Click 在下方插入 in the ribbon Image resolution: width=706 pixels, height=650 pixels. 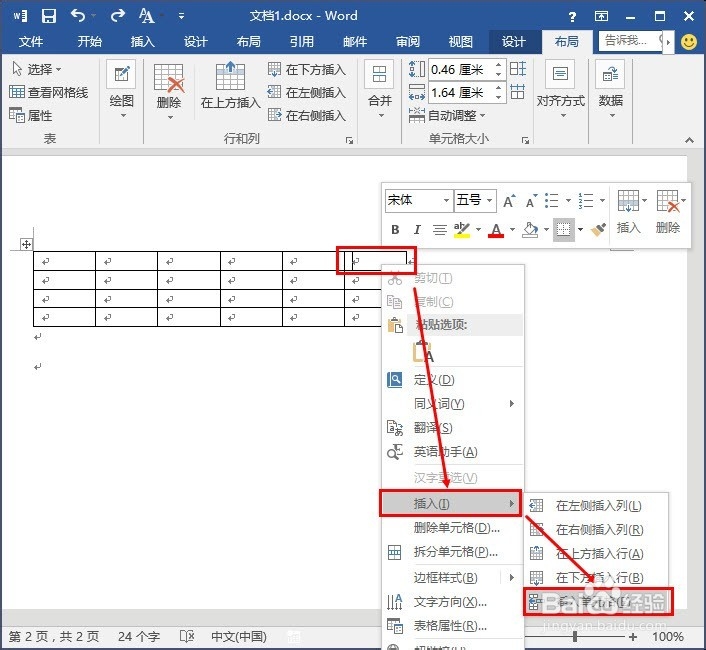pos(307,69)
